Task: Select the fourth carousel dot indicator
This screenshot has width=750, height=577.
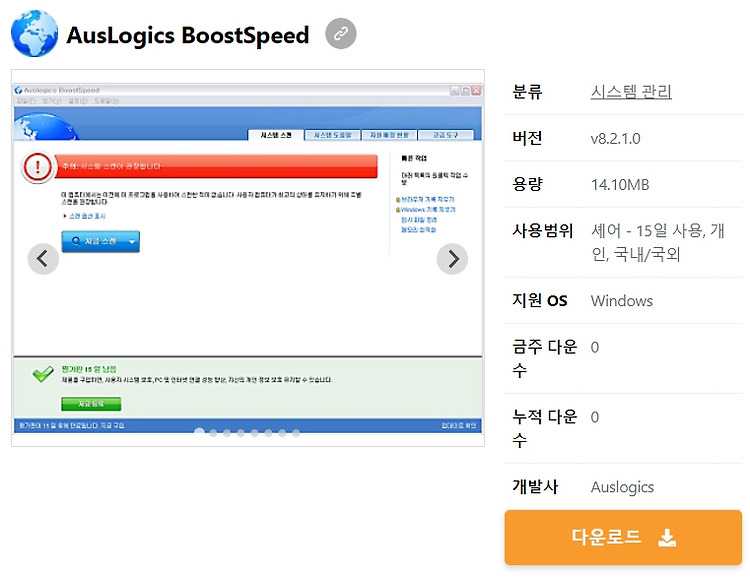Action: tap(241, 433)
